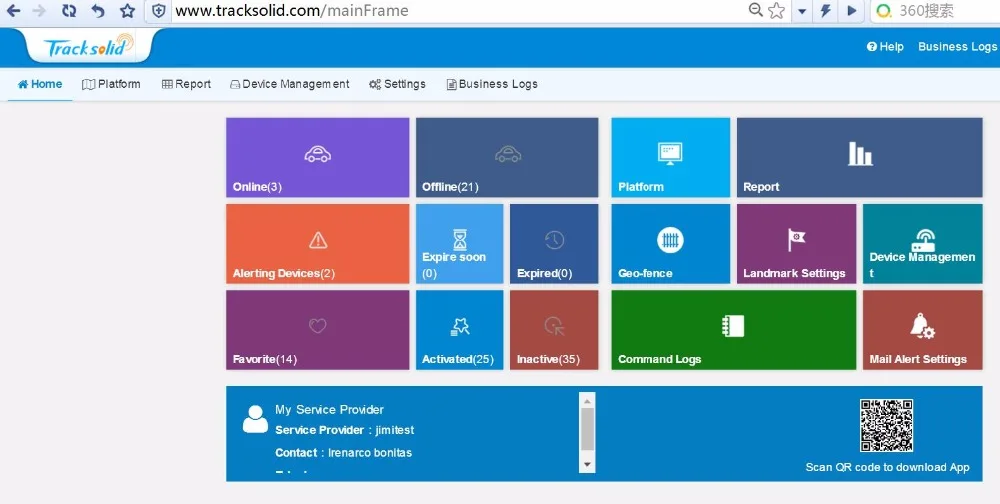1000x504 pixels.
Task: Open the Report menu tab
Action: click(x=186, y=84)
